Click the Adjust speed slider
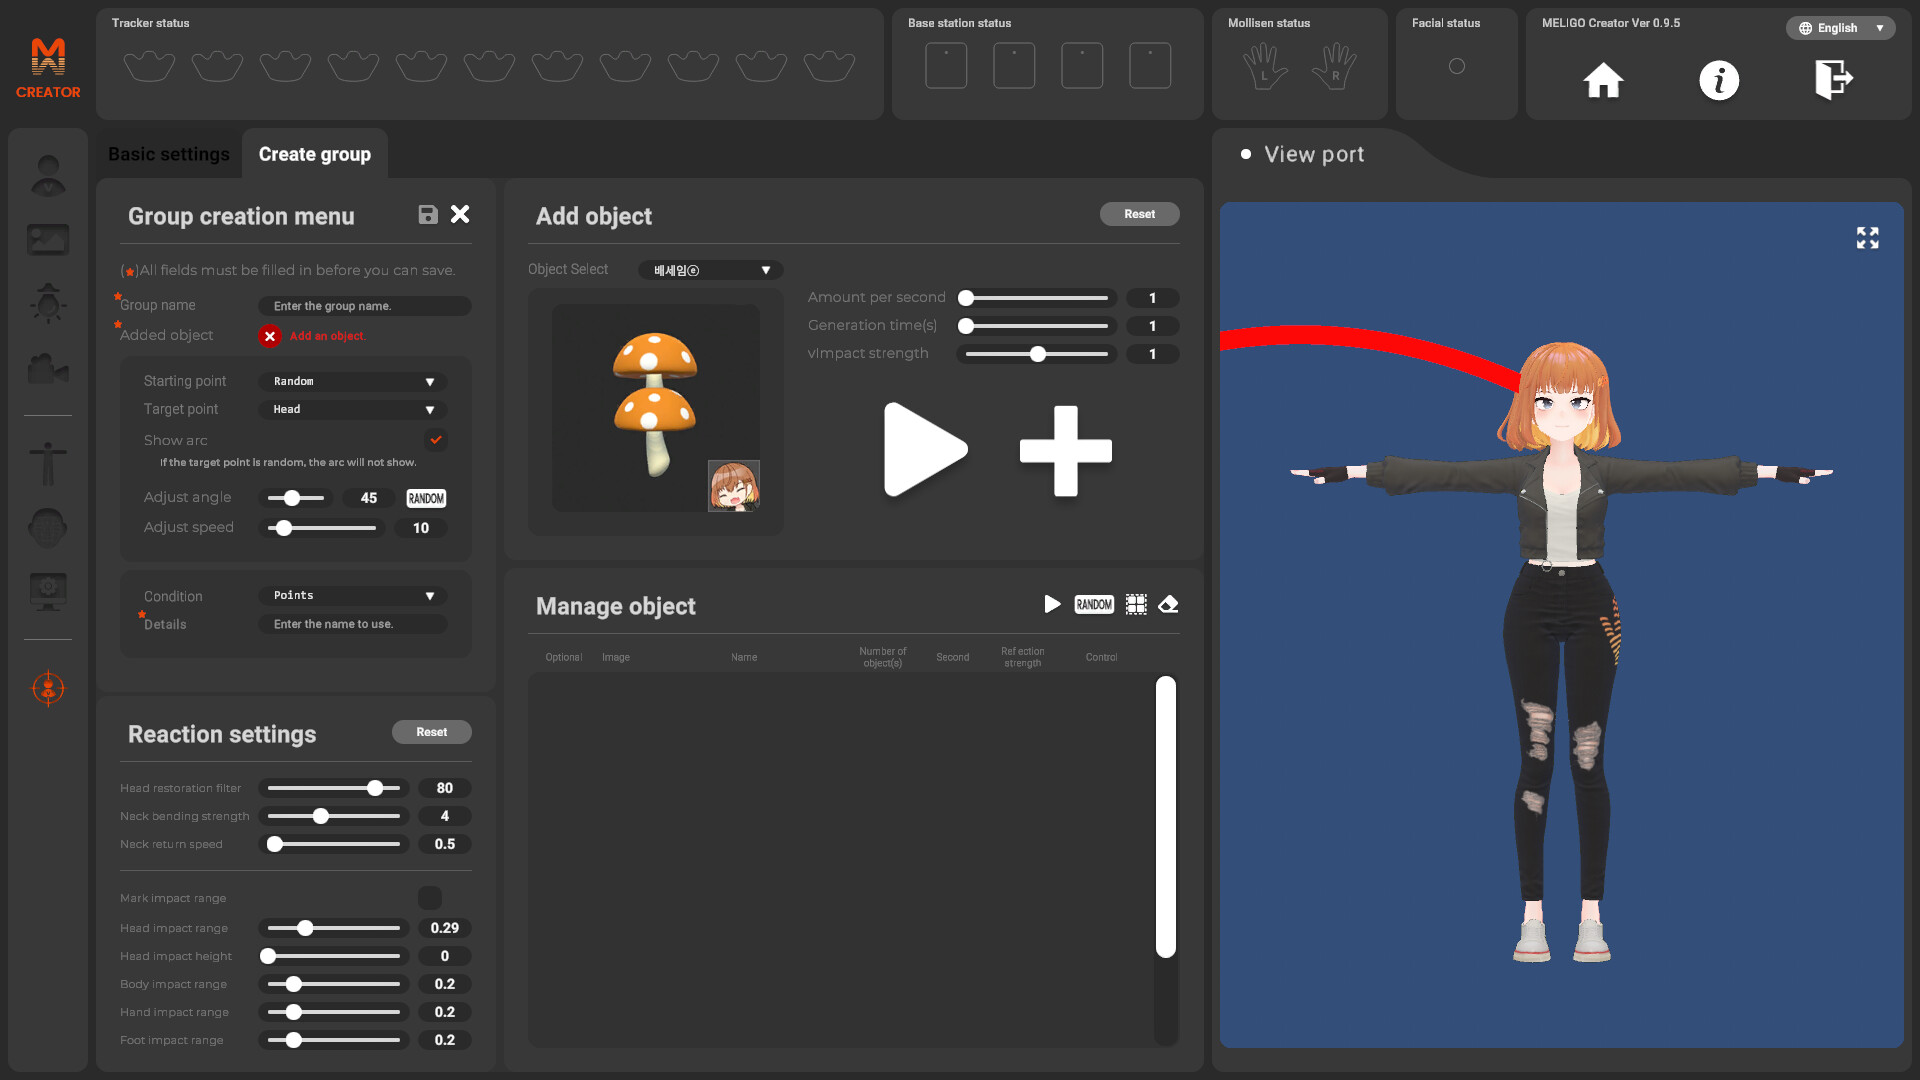Image resolution: width=1920 pixels, height=1080 pixels. pos(322,528)
